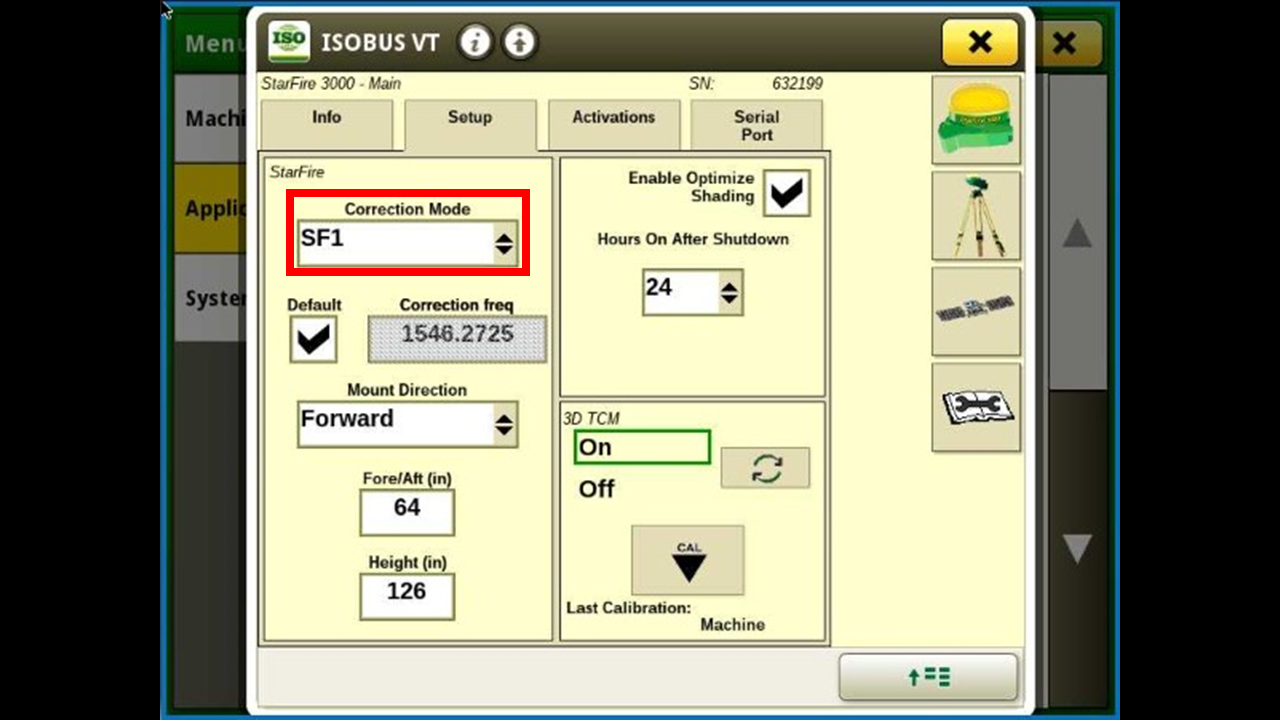The width and height of the screenshot is (1280, 720).
Task: Click the Correction freq 1546.2725 field
Action: [458, 339]
